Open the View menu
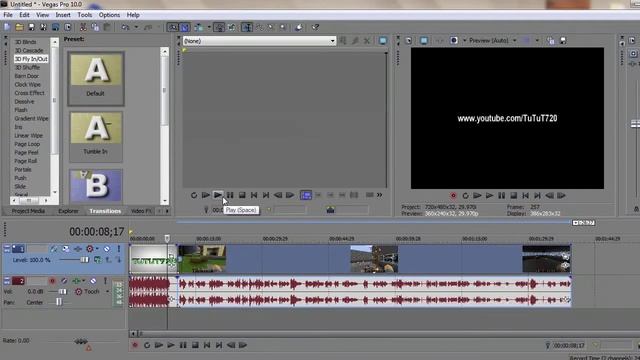 (x=42, y=15)
